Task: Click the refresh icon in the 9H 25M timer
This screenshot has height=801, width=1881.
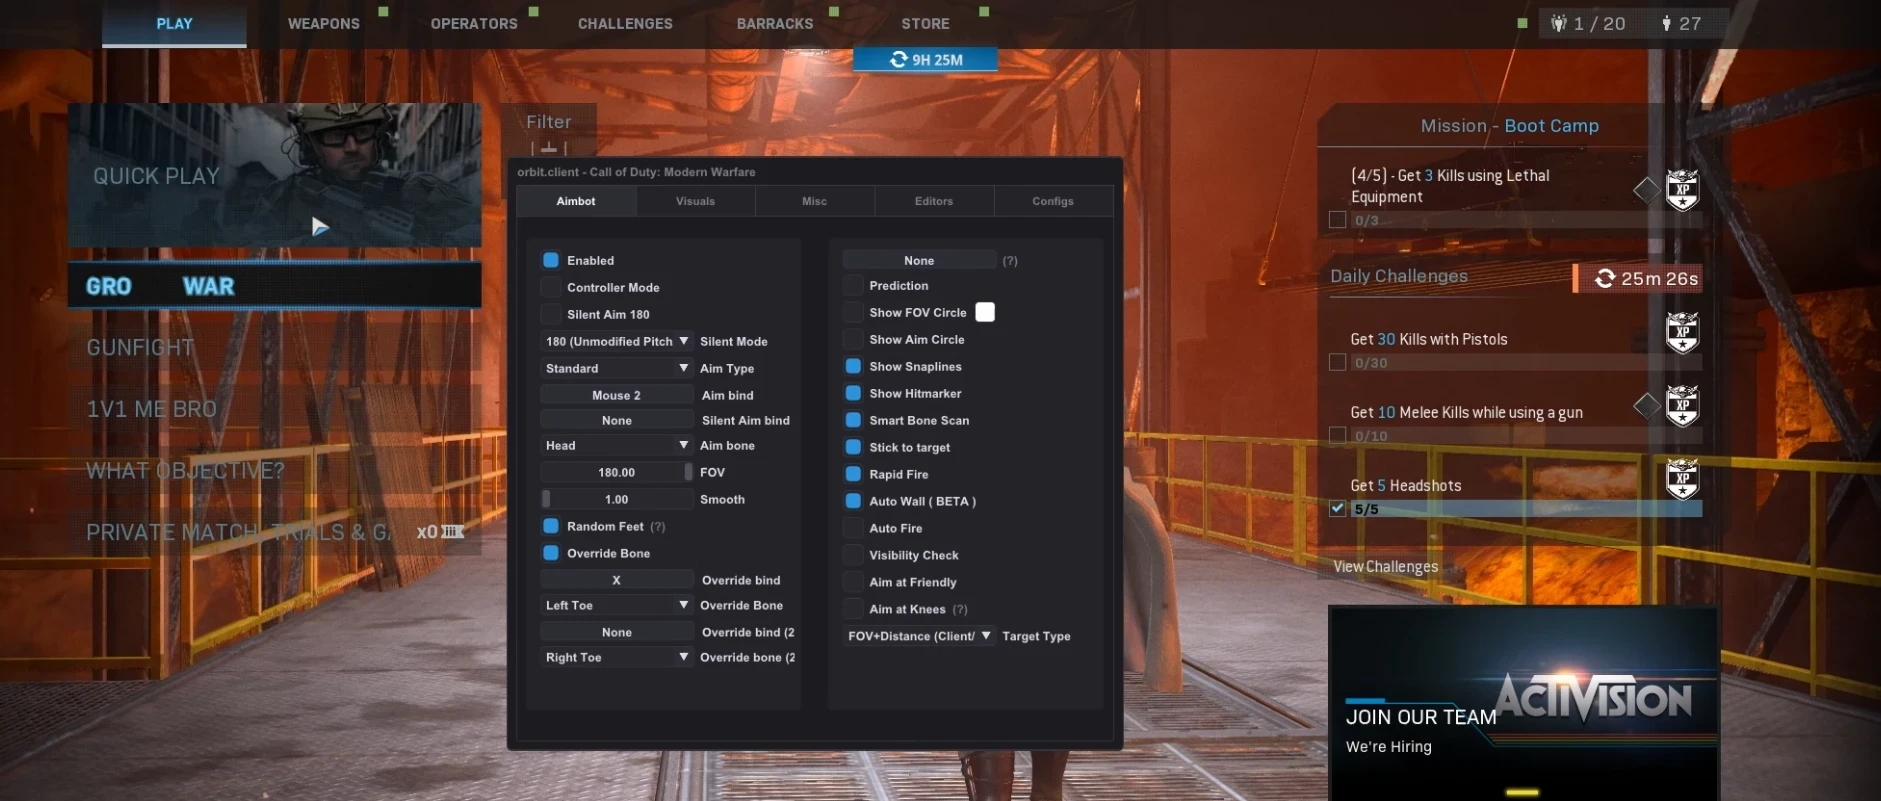Action: click(899, 60)
